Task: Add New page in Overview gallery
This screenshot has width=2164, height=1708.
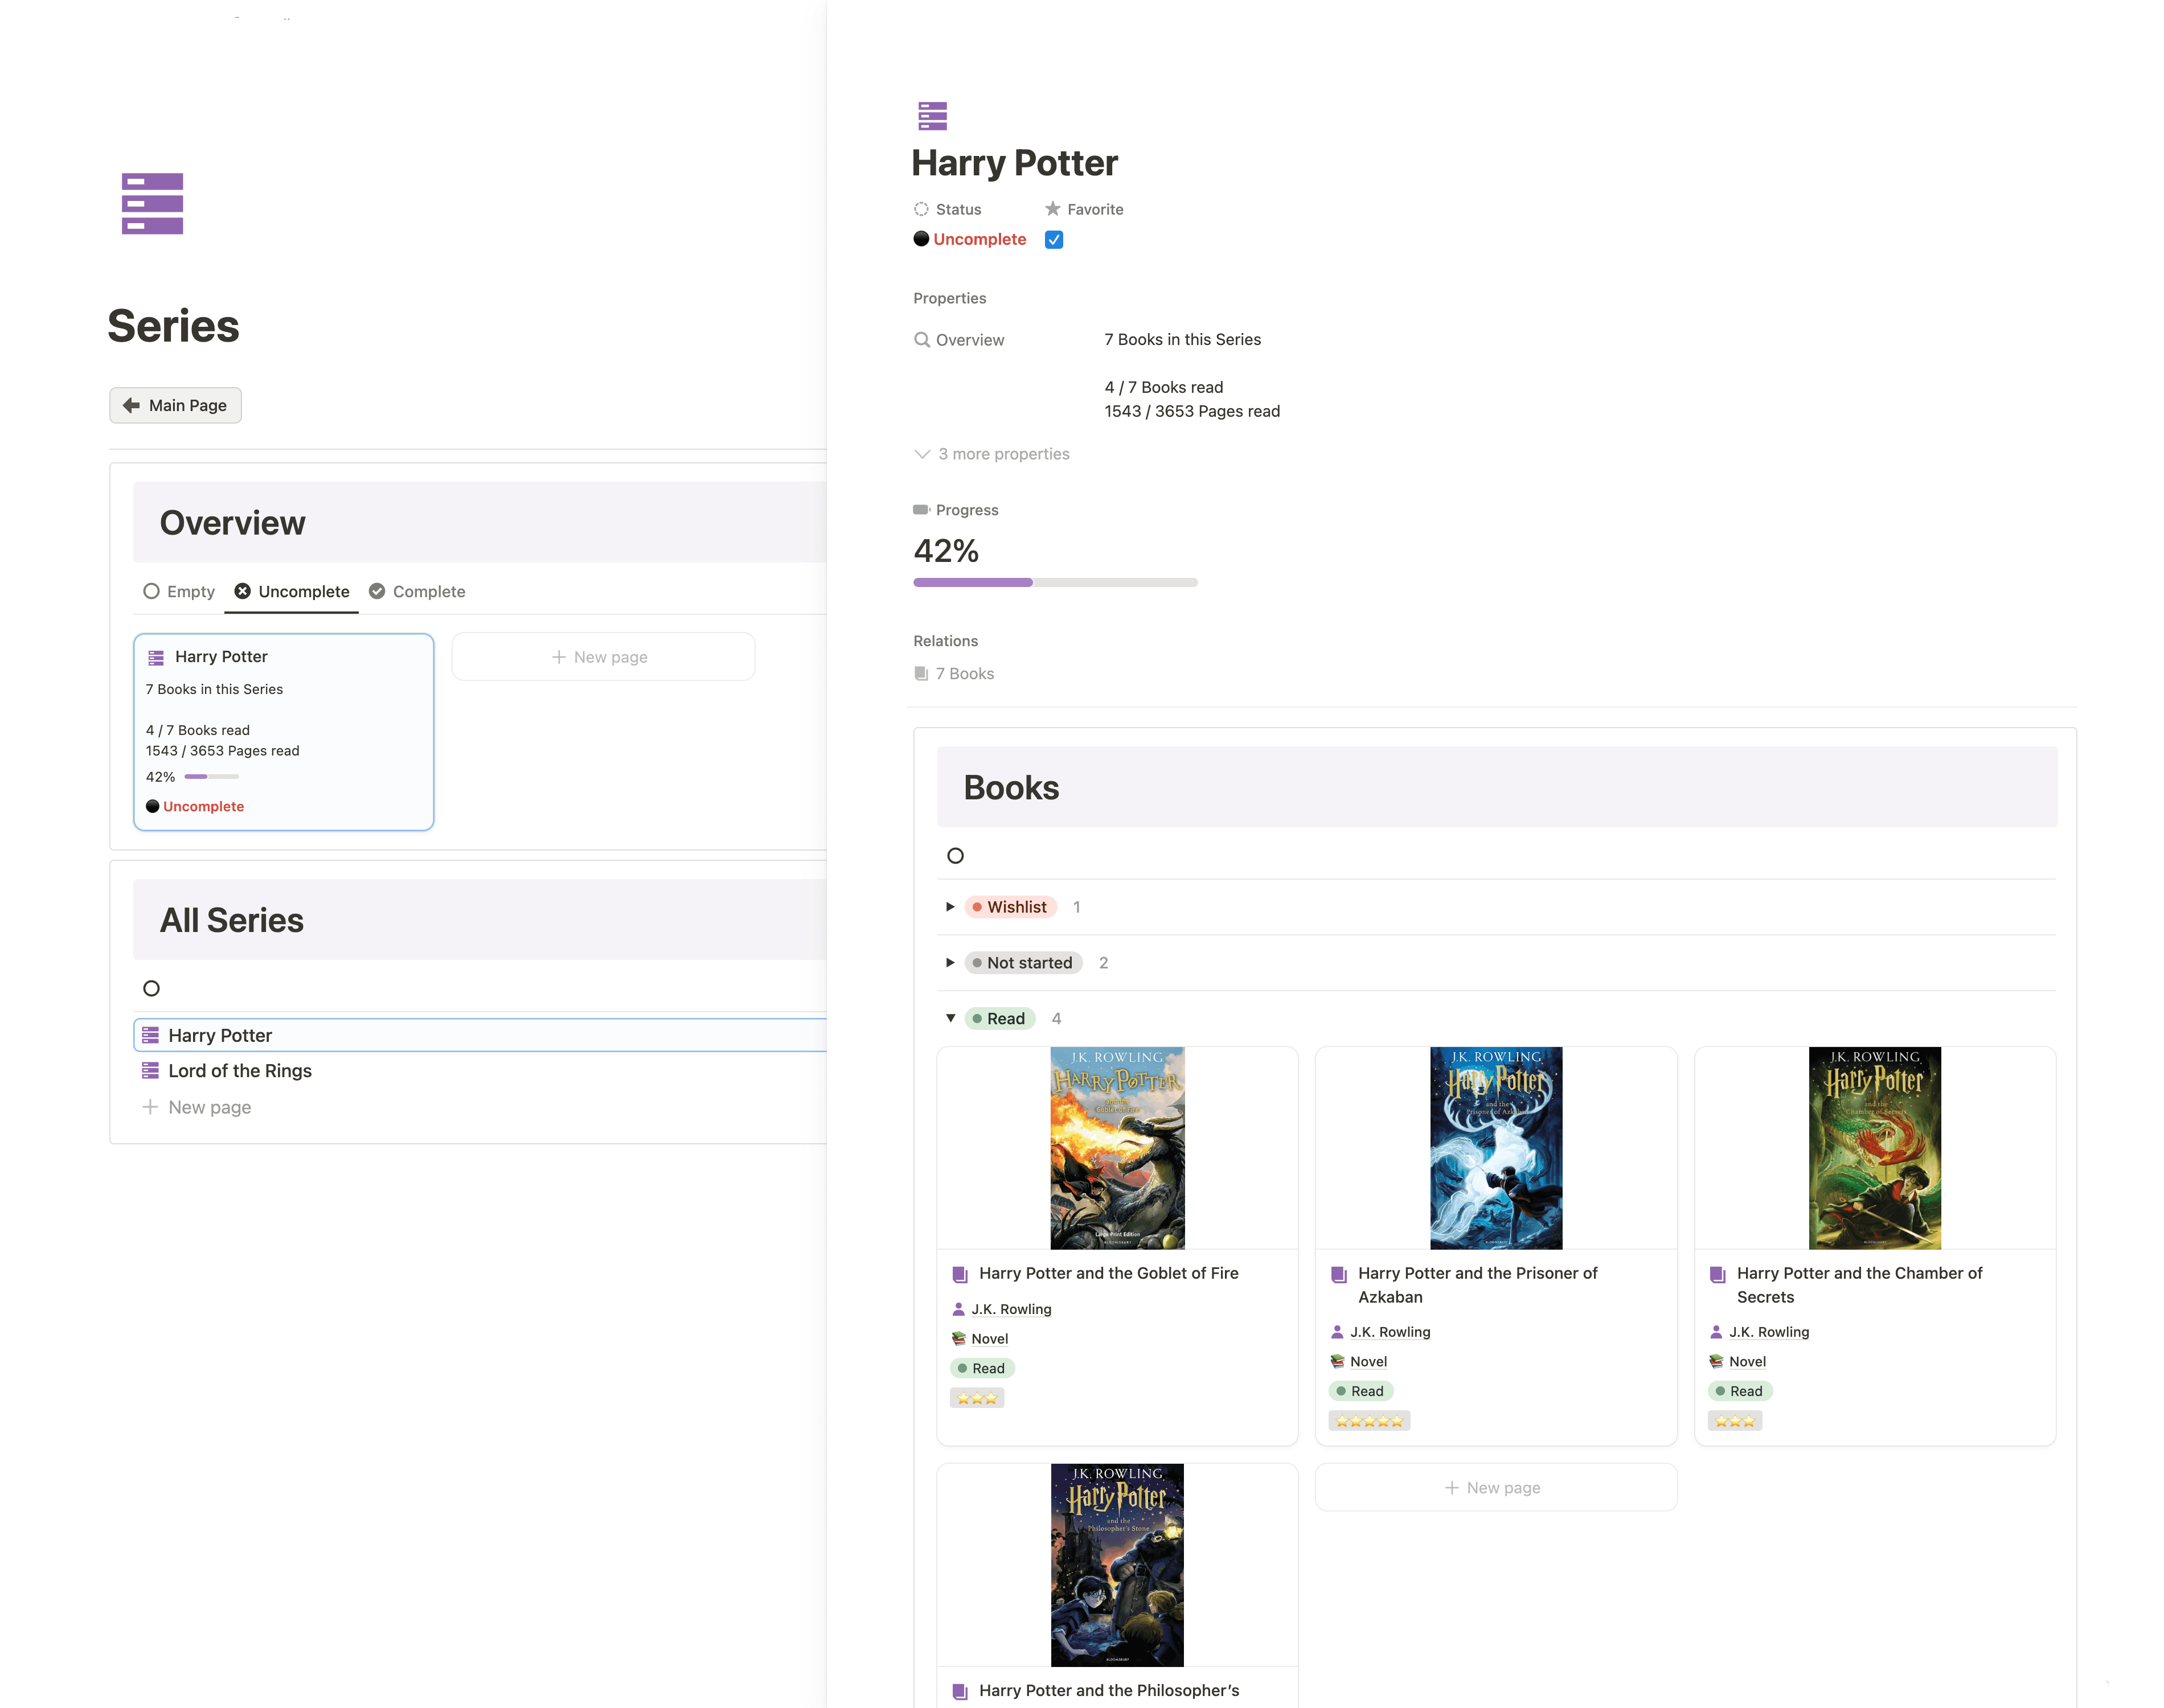Action: pos(602,657)
